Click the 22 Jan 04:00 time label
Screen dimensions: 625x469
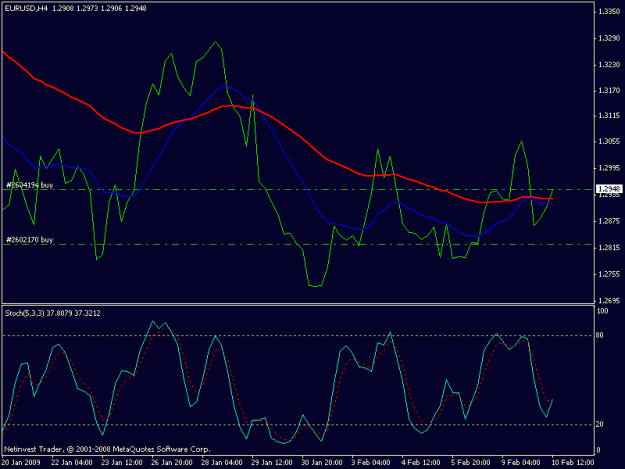[x=72, y=463]
